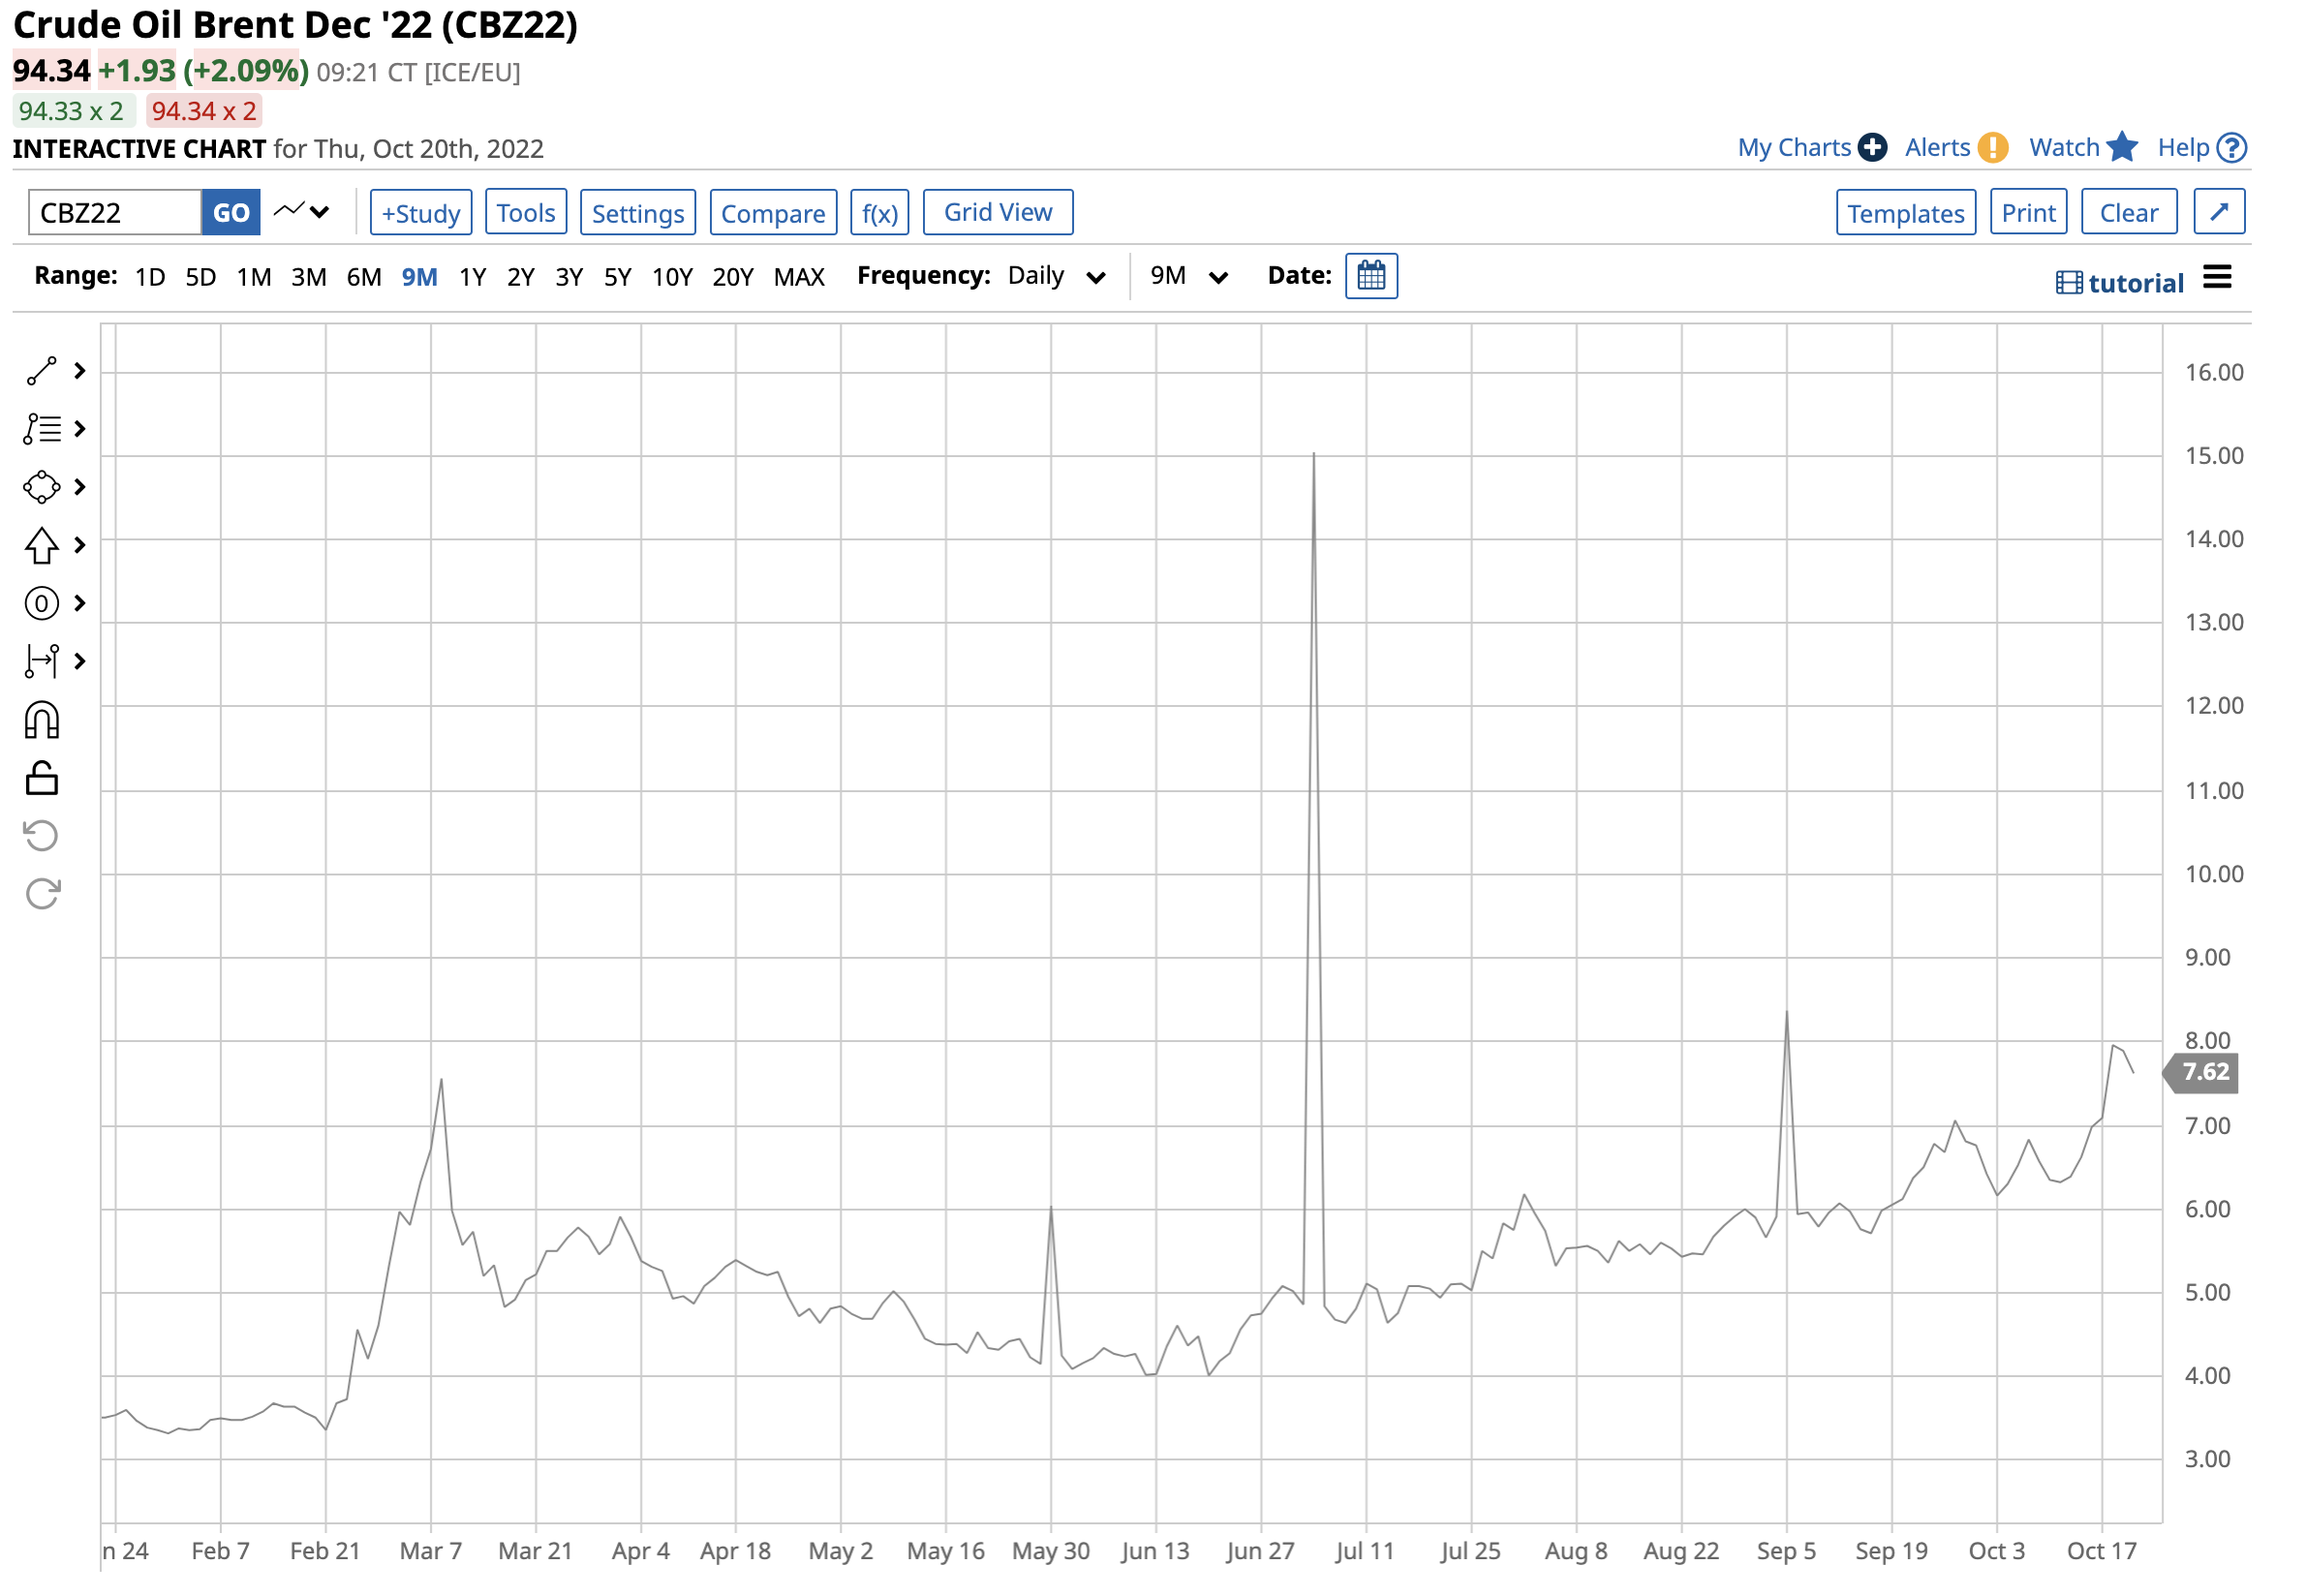Switch range to 3M
Screen dimensions: 2307x1596
pyautogui.click(x=308, y=277)
